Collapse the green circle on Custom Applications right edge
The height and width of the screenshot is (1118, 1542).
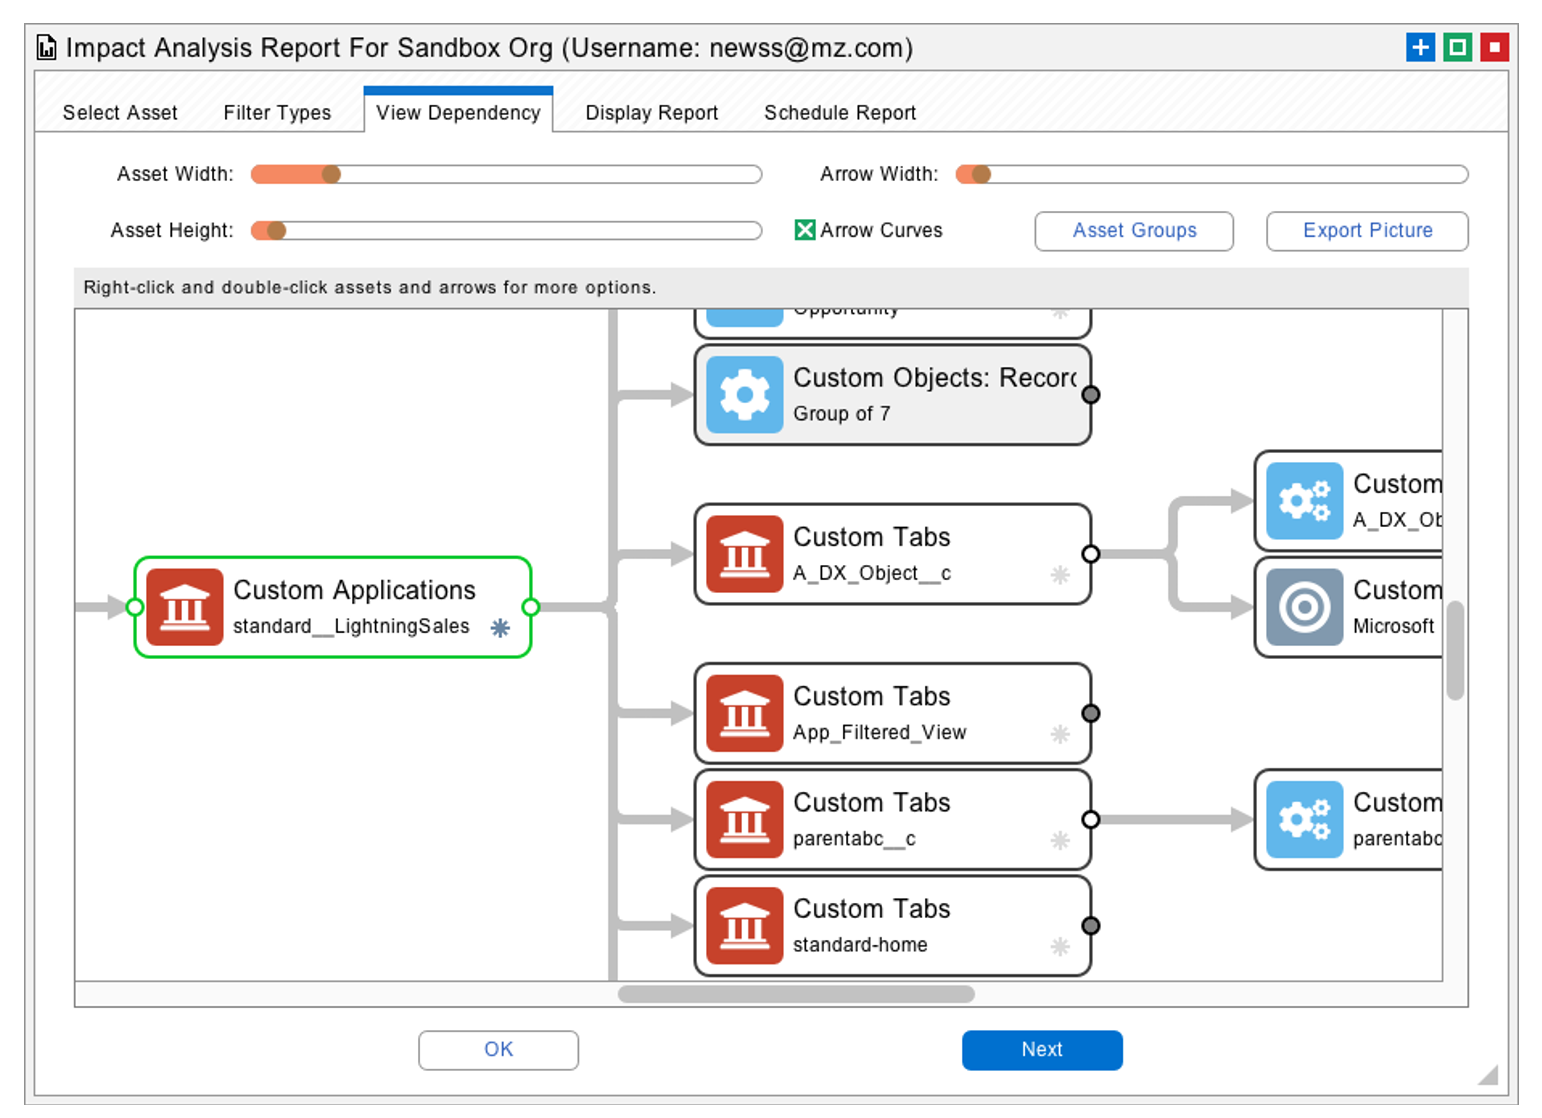[532, 607]
